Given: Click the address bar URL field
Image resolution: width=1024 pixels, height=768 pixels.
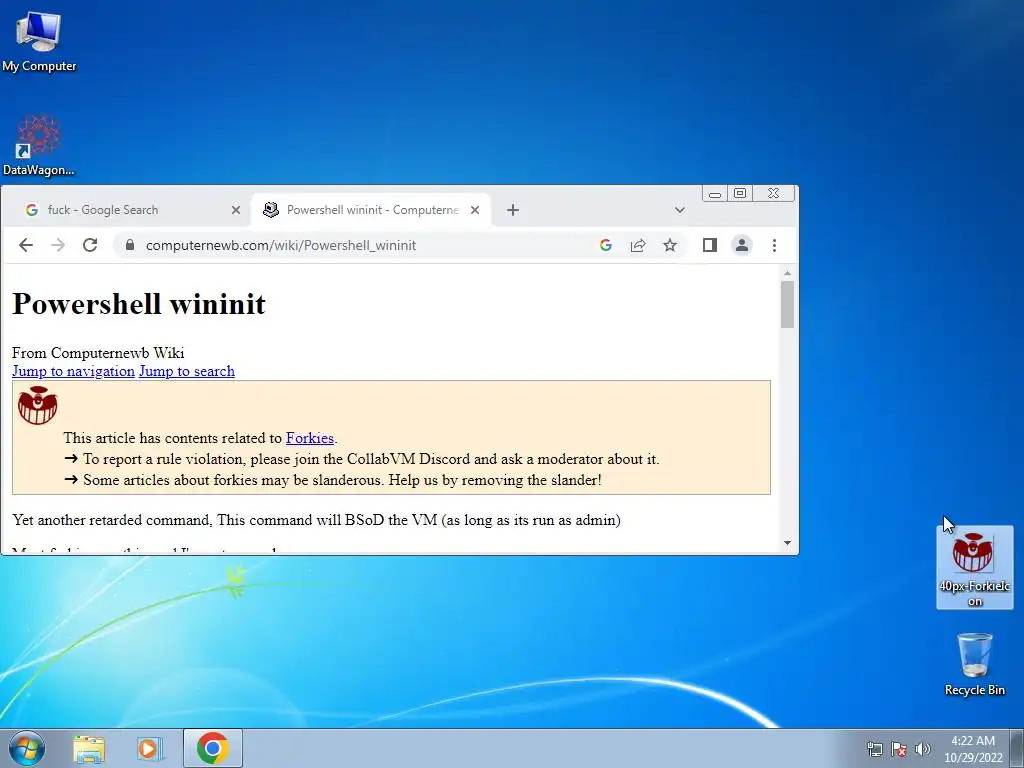Looking at the screenshot, I should 366,245.
